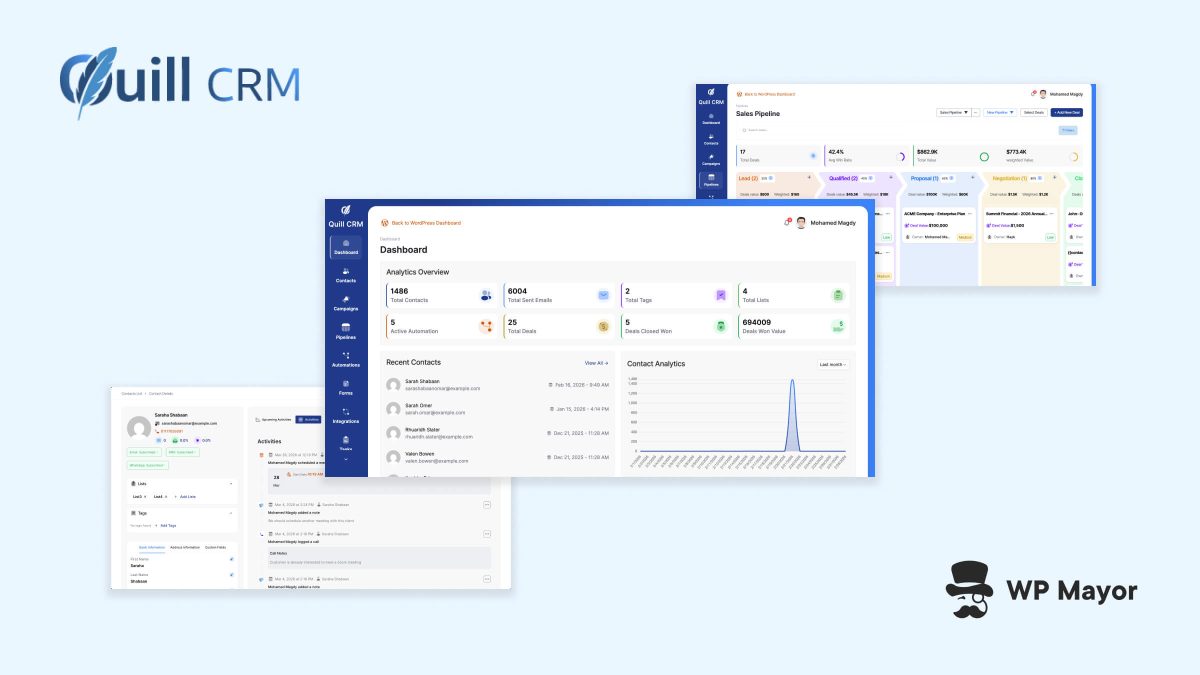Collapse the Lists section on contact profile
The height and width of the screenshot is (675, 1200).
[x=232, y=484]
